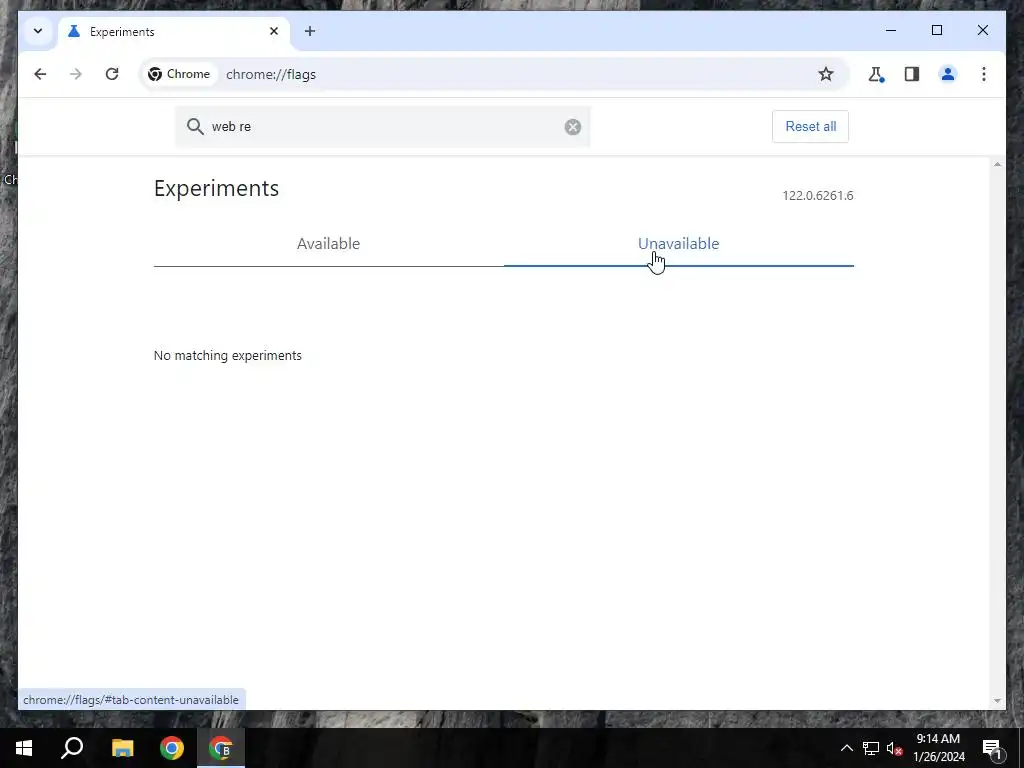Viewport: 1024px width, 768px height.
Task: Clear the flags search with the X icon
Action: (573, 127)
